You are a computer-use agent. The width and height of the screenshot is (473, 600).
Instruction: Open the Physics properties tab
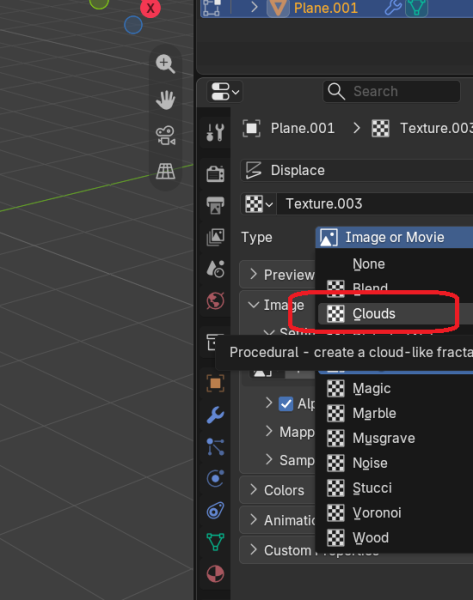pos(215,478)
